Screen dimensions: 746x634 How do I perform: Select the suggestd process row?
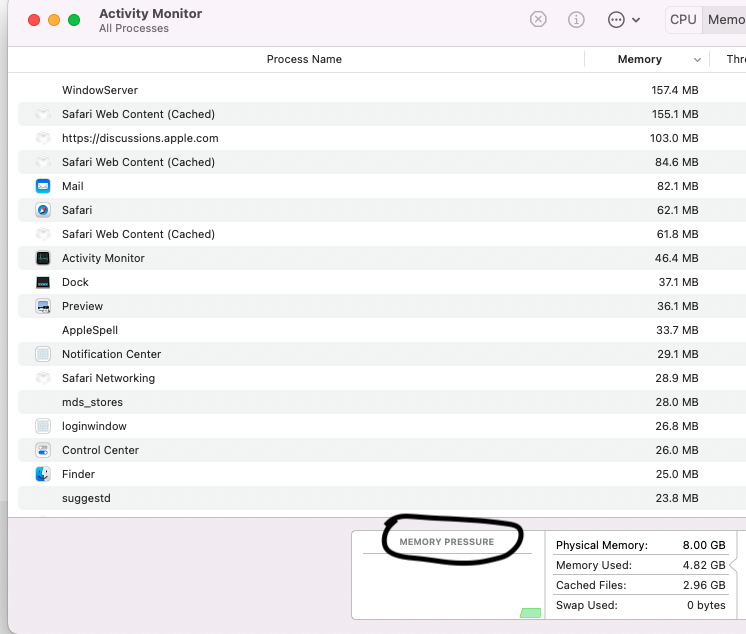(x=382, y=498)
